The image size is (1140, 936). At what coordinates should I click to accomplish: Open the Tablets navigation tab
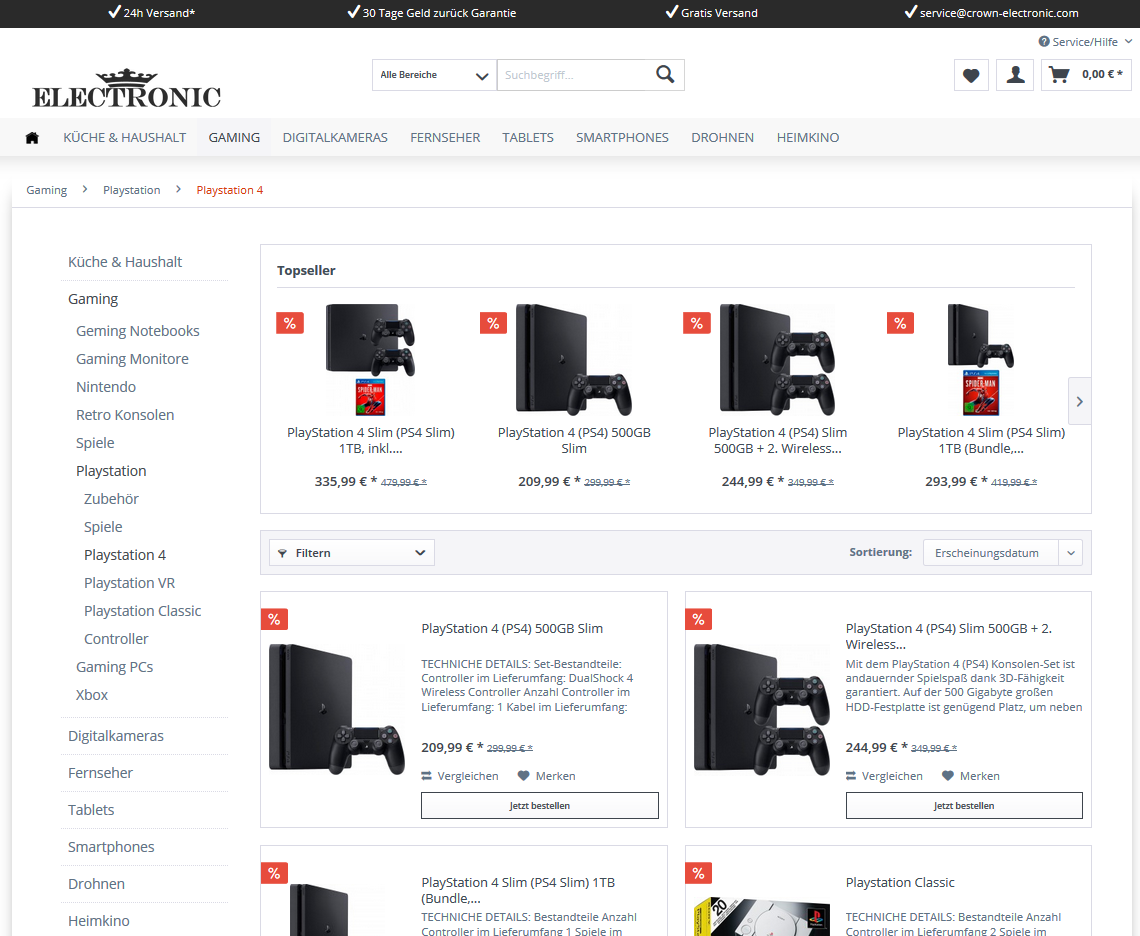[528, 137]
